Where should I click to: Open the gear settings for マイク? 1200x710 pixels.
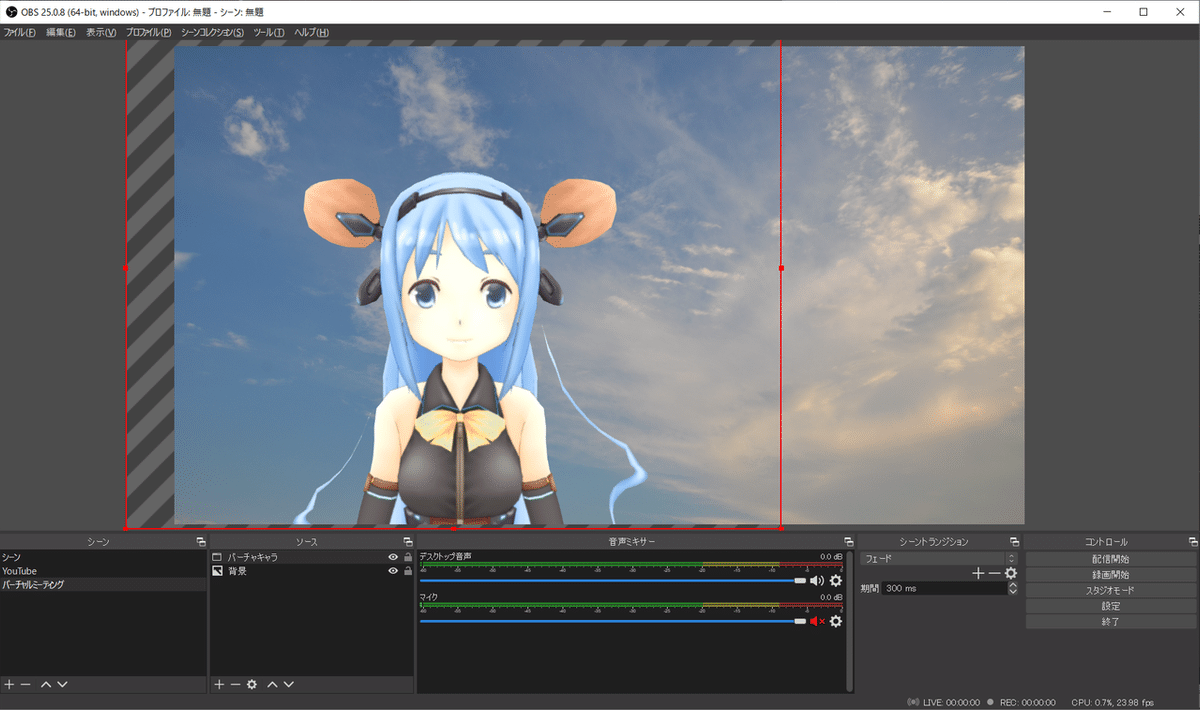pyautogui.click(x=836, y=621)
